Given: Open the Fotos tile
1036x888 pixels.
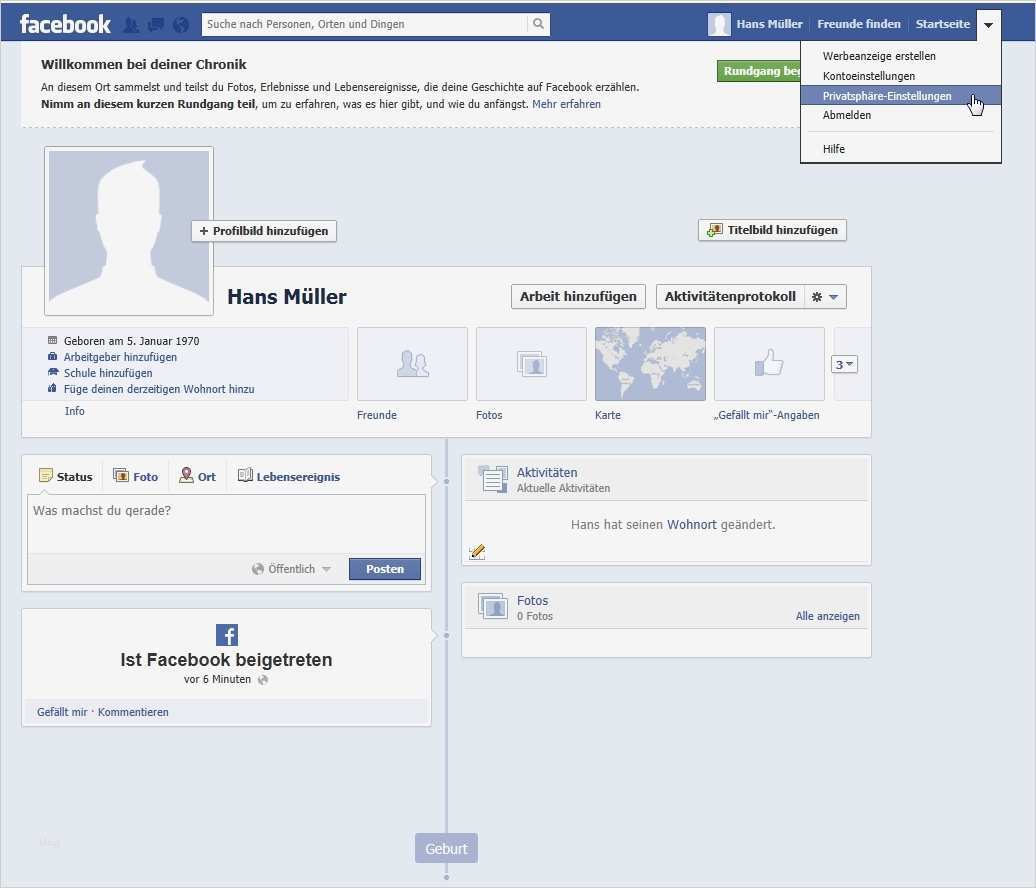Looking at the screenshot, I should pos(531,364).
